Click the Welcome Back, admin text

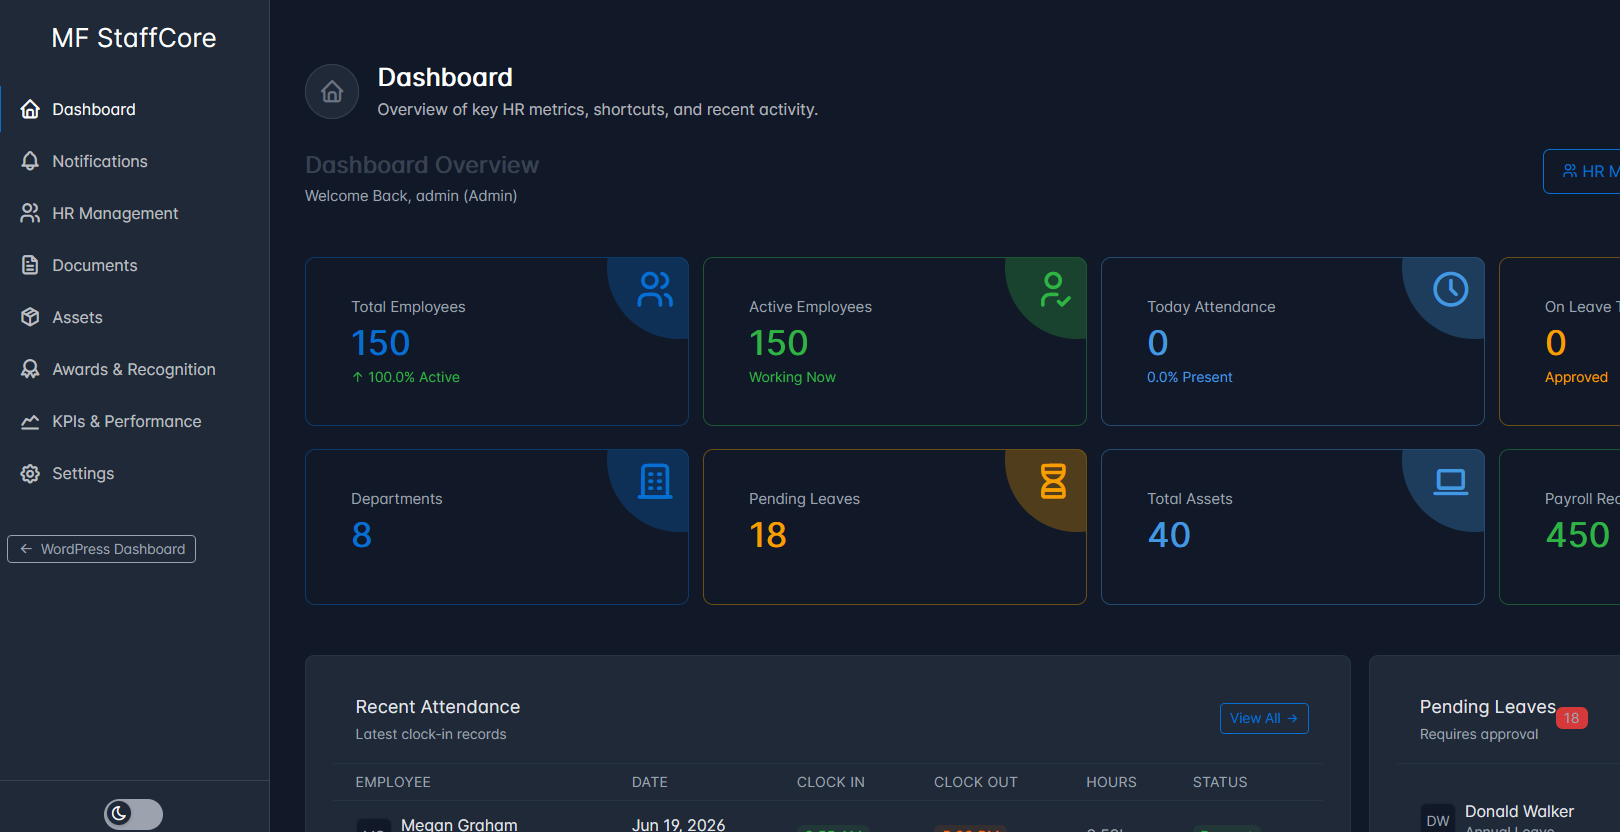point(411,196)
